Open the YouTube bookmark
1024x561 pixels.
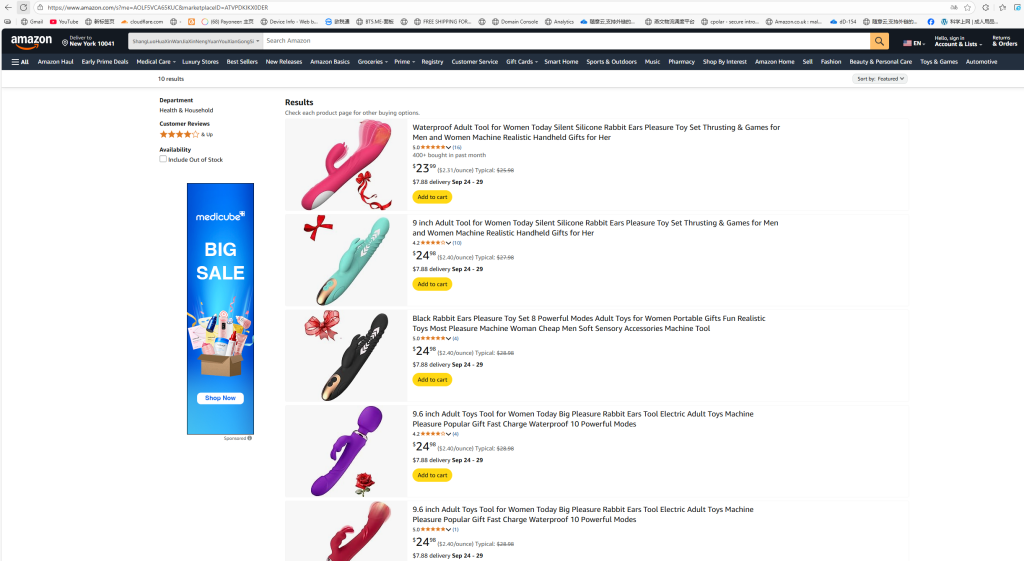click(64, 21)
